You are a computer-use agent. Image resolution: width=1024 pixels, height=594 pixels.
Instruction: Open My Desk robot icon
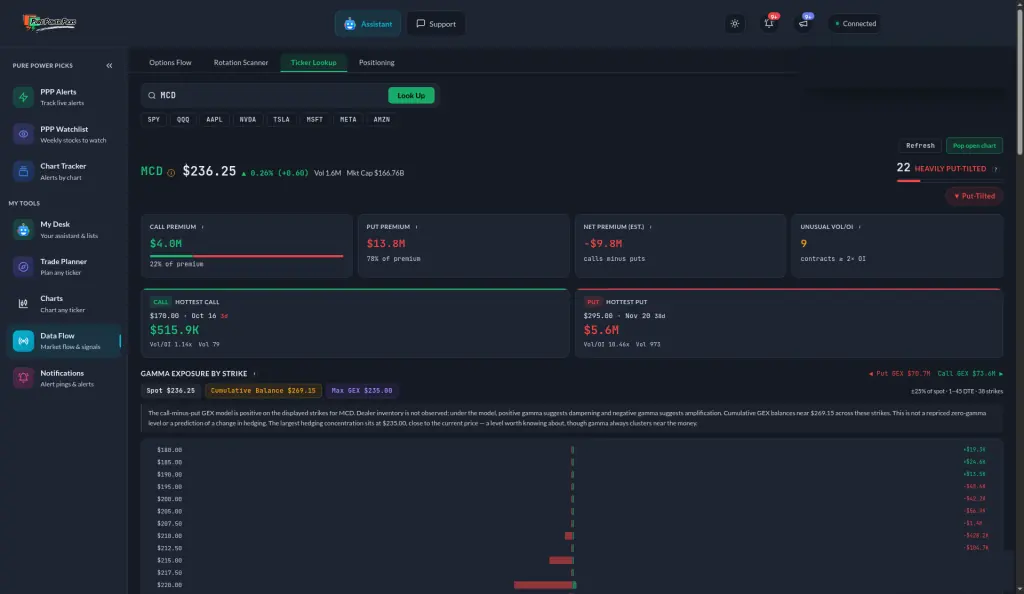(x=24, y=230)
